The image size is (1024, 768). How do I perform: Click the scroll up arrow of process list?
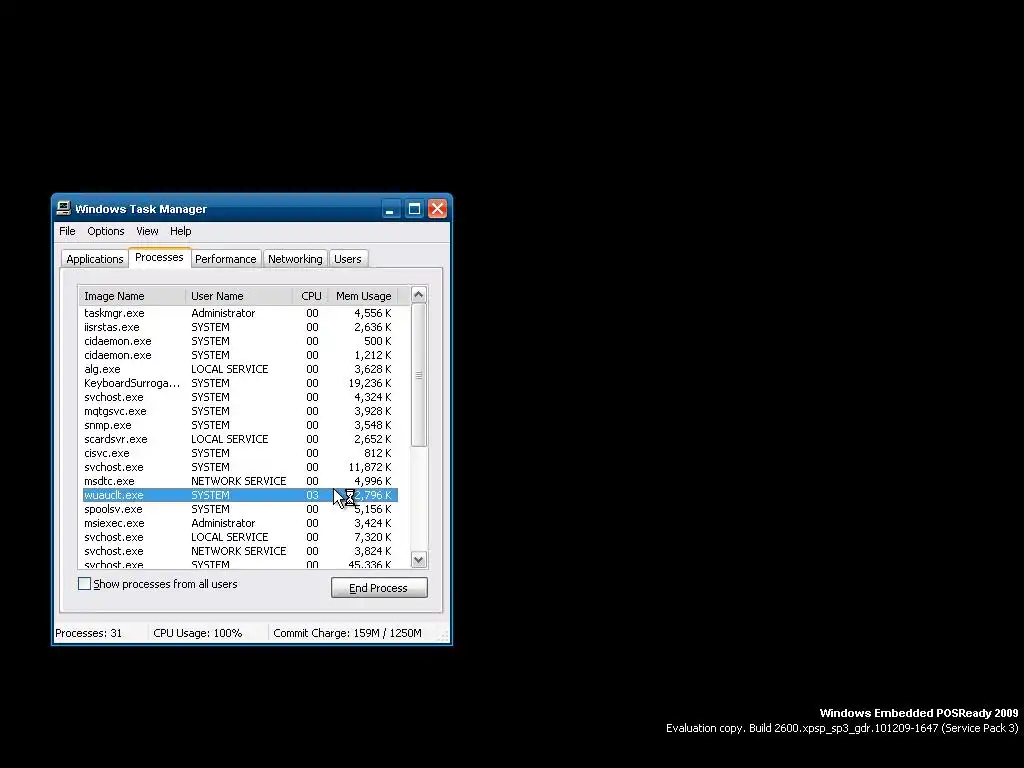[x=419, y=295]
